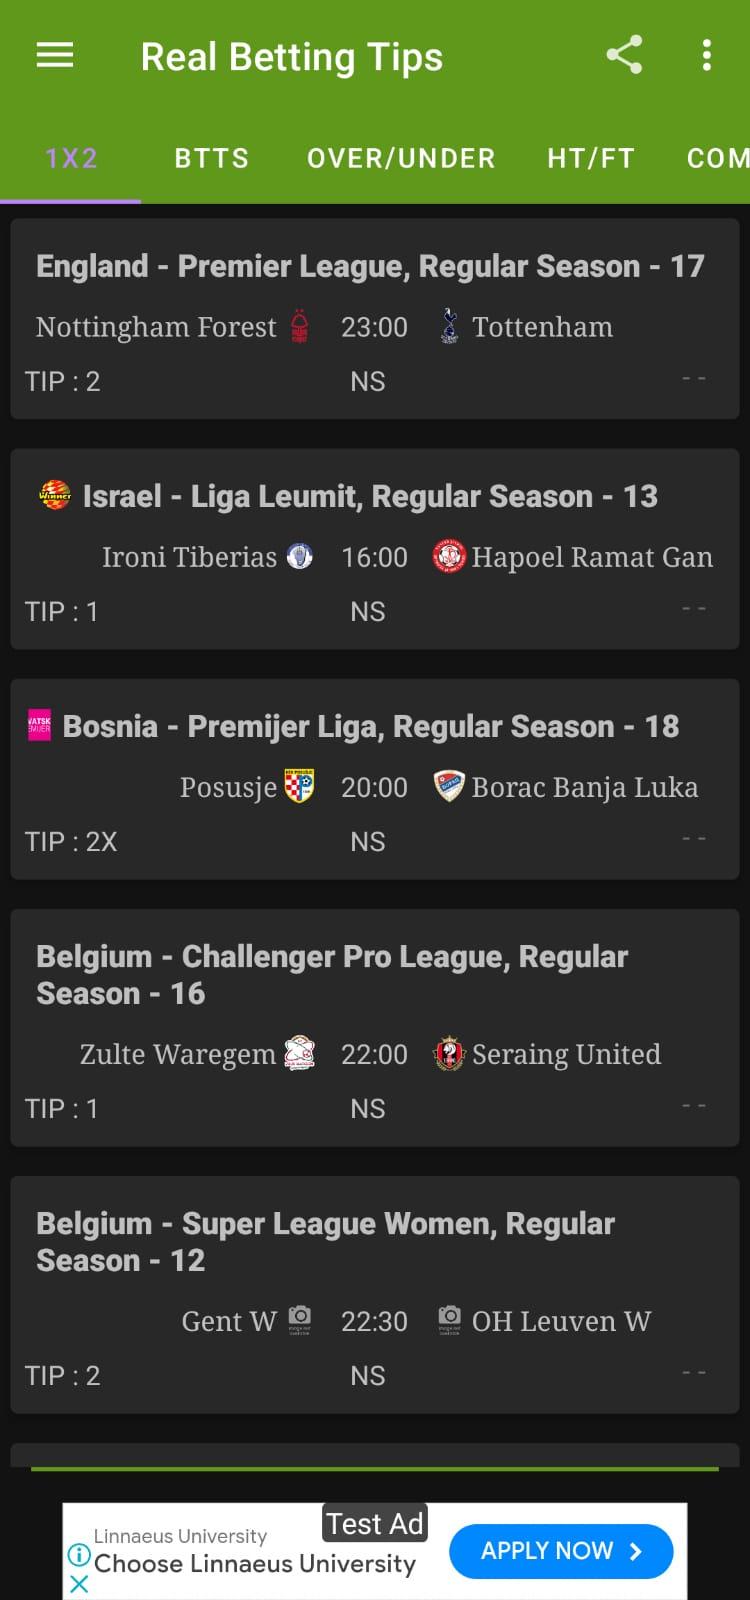Viewport: 750px width, 1600px height.
Task: Switch to the OVER/UNDER tab
Action: [401, 158]
